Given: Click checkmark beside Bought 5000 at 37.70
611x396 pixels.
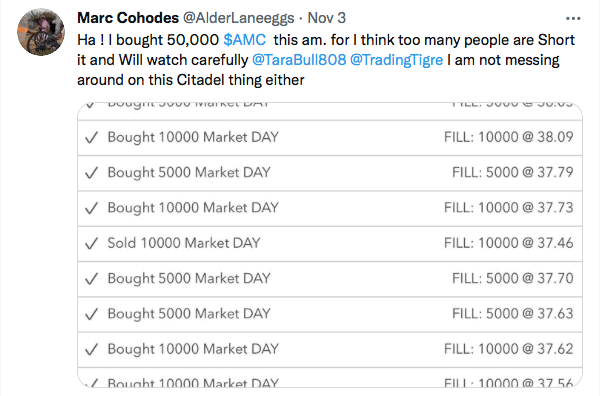Looking at the screenshot, I should click(x=91, y=279).
